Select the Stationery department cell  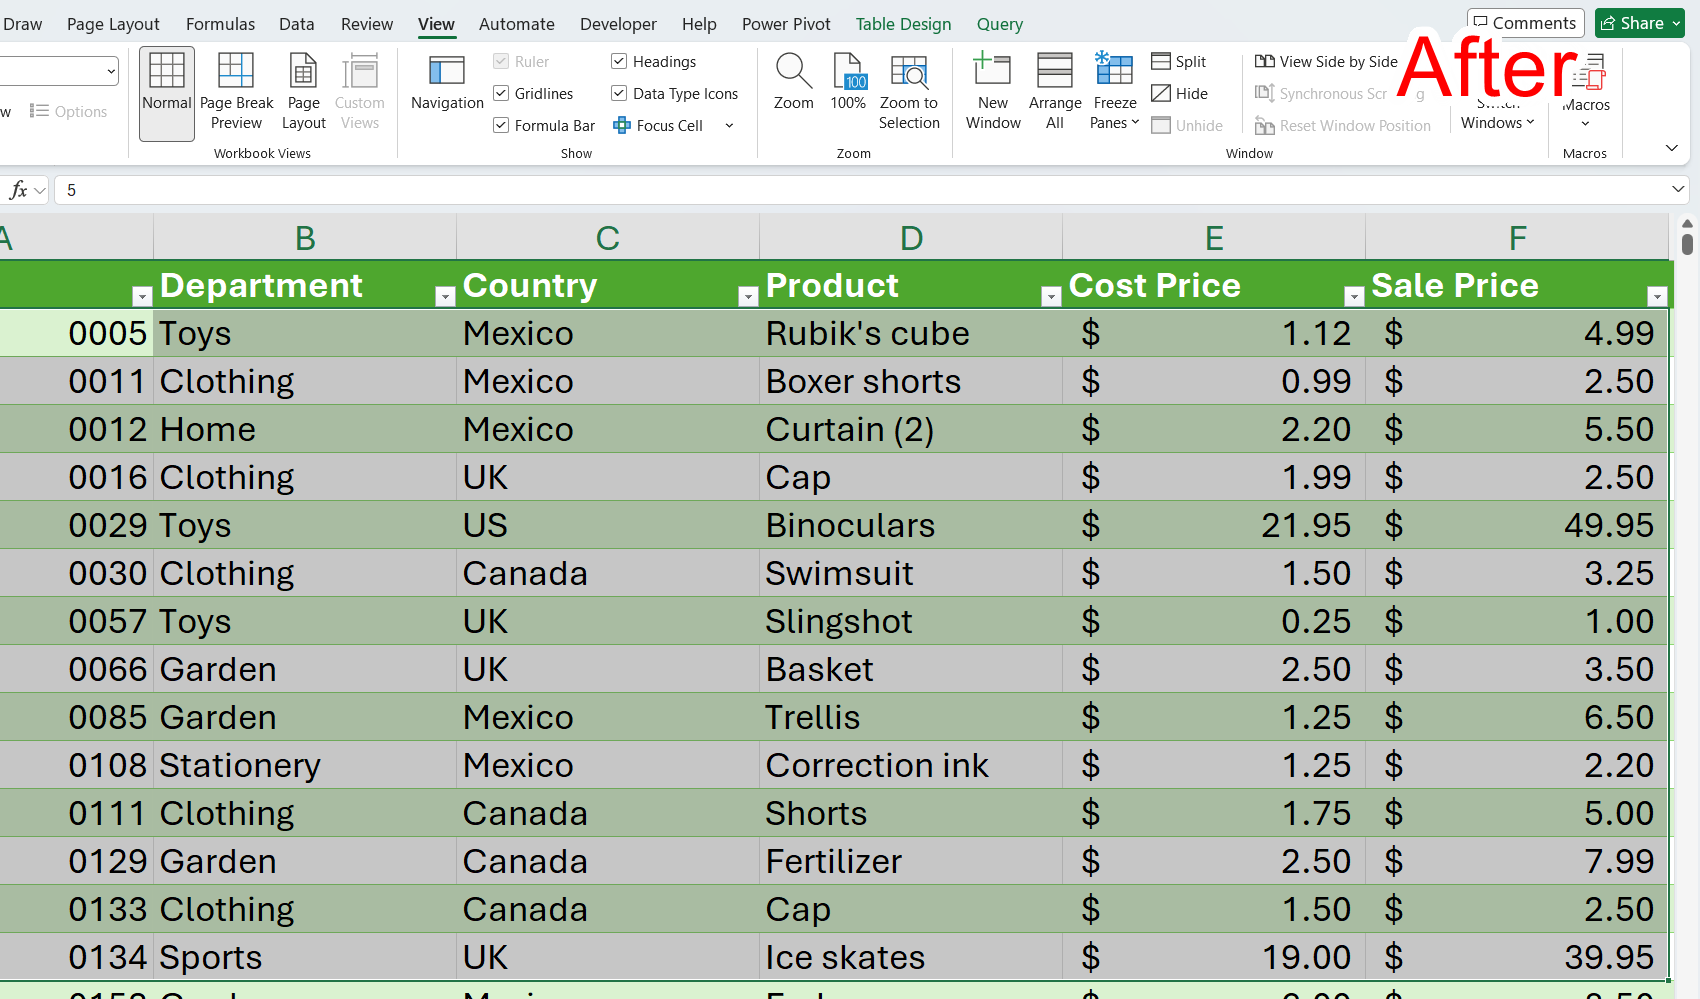coord(305,765)
